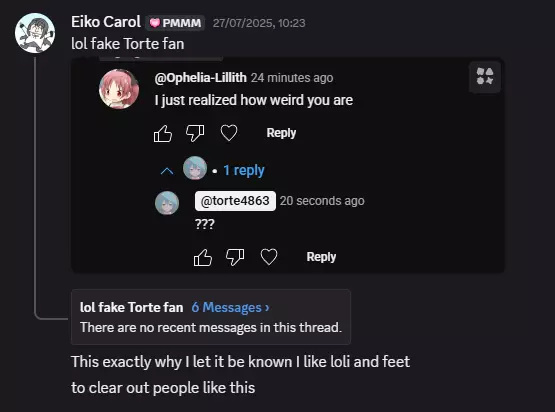Open the shapes icon on embedded image
Screen dimensions: 555x412
(x=485, y=76)
